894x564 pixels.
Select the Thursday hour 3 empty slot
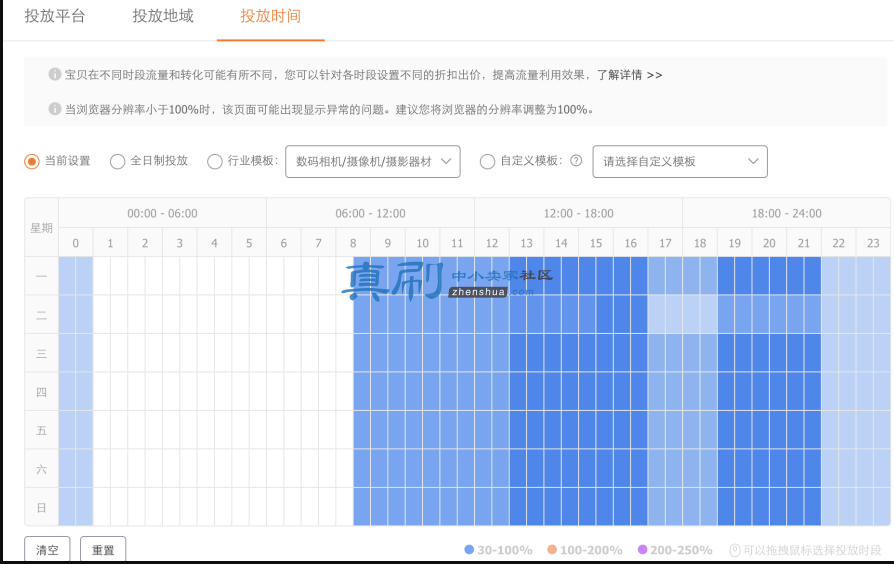(x=180, y=392)
